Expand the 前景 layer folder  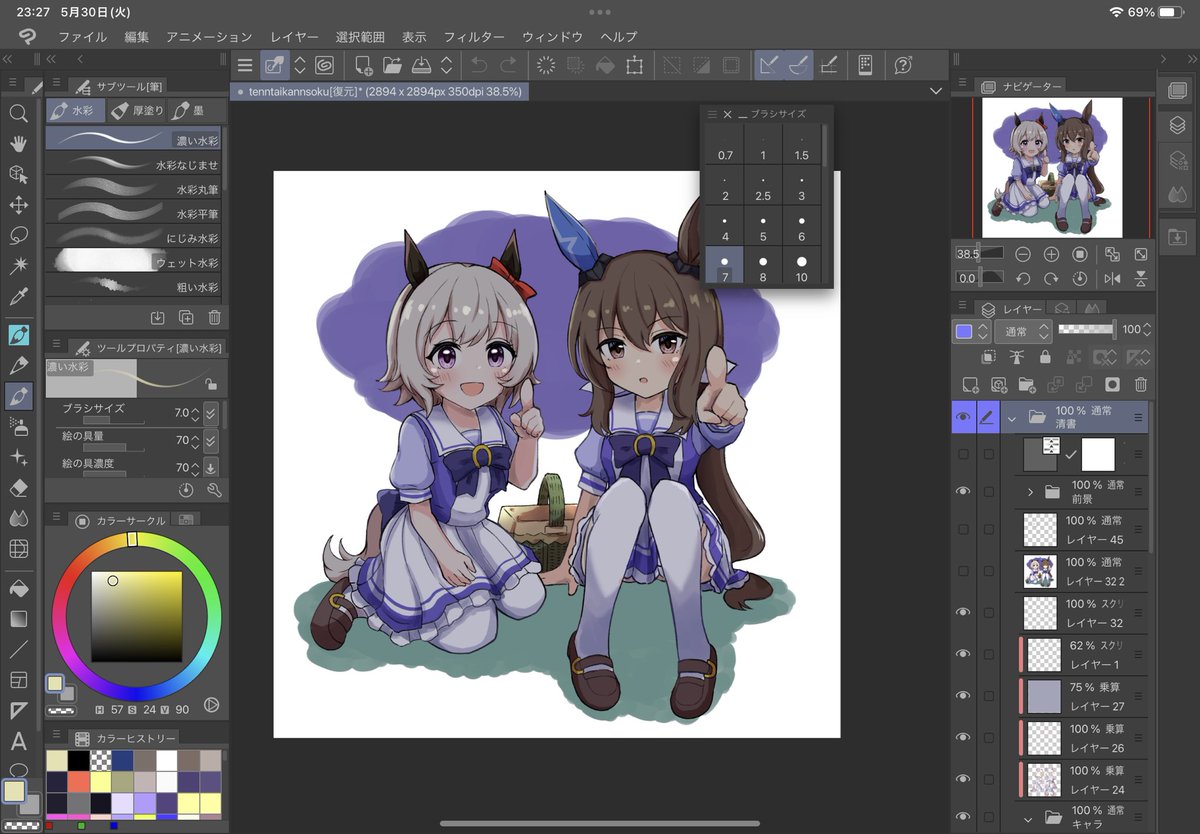coord(1030,492)
